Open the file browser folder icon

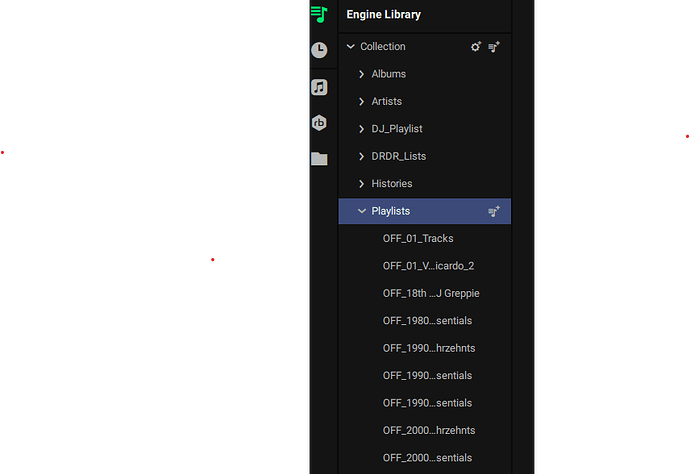tap(319, 158)
